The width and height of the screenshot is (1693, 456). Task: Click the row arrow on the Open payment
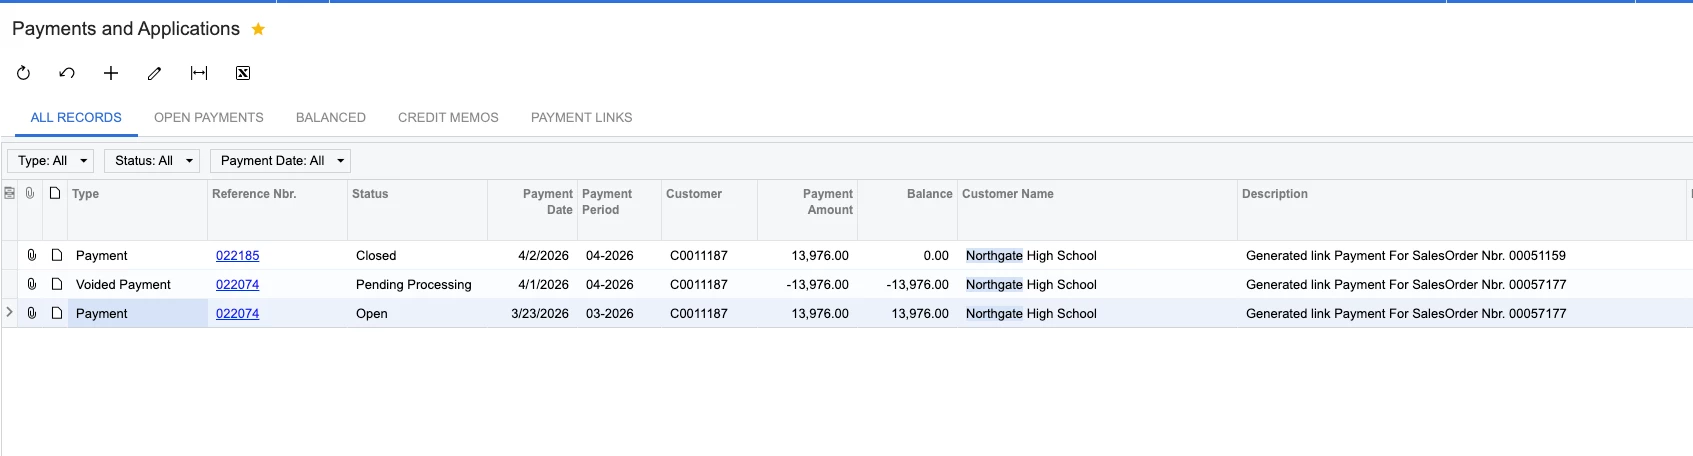pyautogui.click(x=10, y=312)
